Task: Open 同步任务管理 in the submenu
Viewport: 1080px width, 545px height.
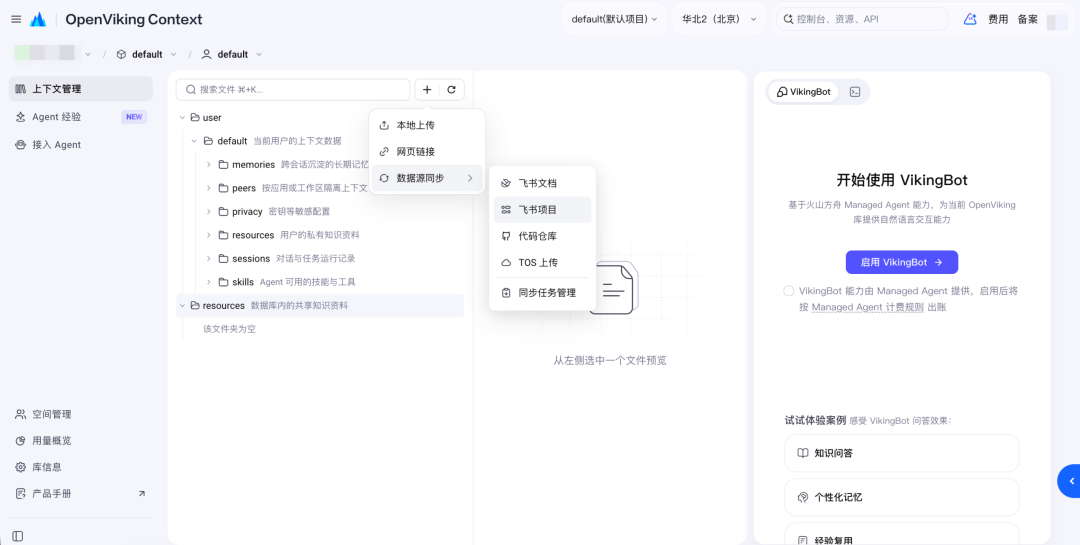Action: point(542,293)
